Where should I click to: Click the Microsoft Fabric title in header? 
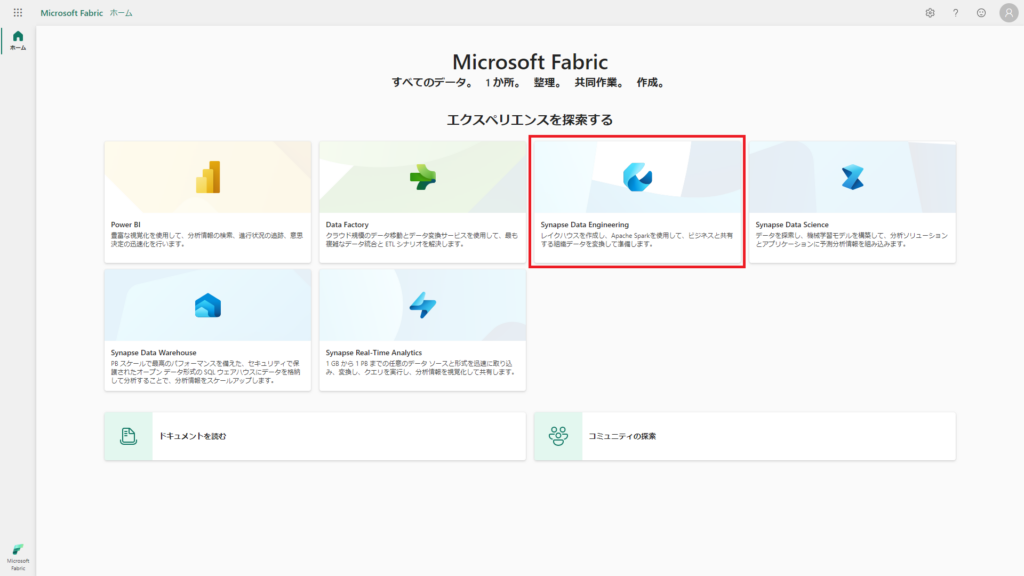coord(72,13)
